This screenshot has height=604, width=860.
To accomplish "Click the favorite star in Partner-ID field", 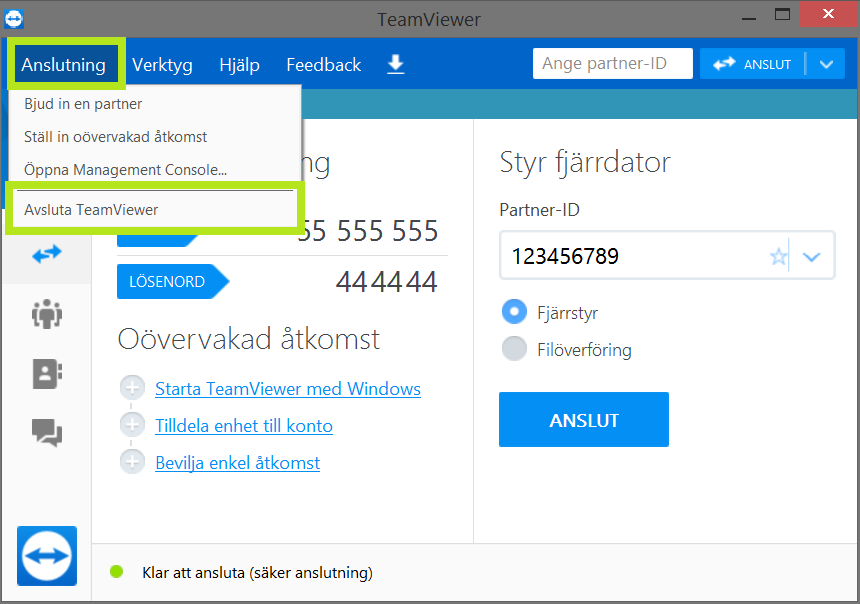I will point(778,257).
